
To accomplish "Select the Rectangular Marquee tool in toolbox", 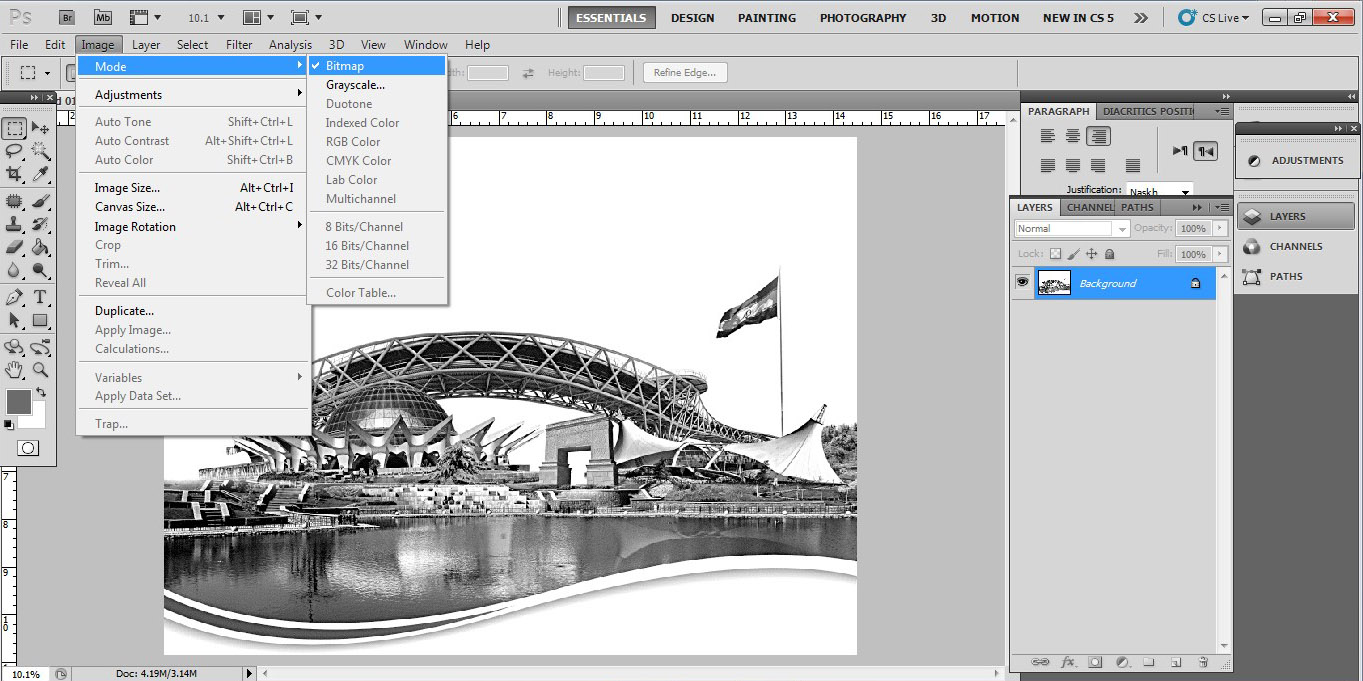I will pos(14,128).
